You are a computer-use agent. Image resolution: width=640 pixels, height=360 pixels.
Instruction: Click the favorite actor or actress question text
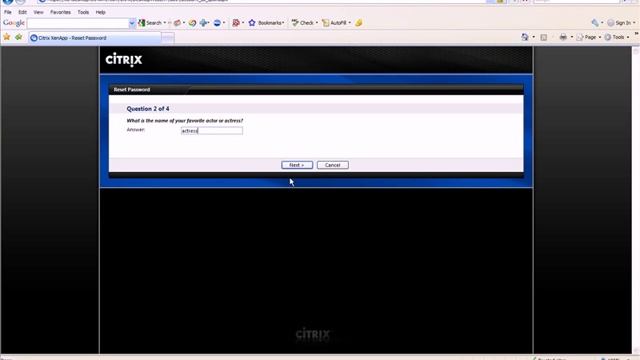[x=184, y=120]
